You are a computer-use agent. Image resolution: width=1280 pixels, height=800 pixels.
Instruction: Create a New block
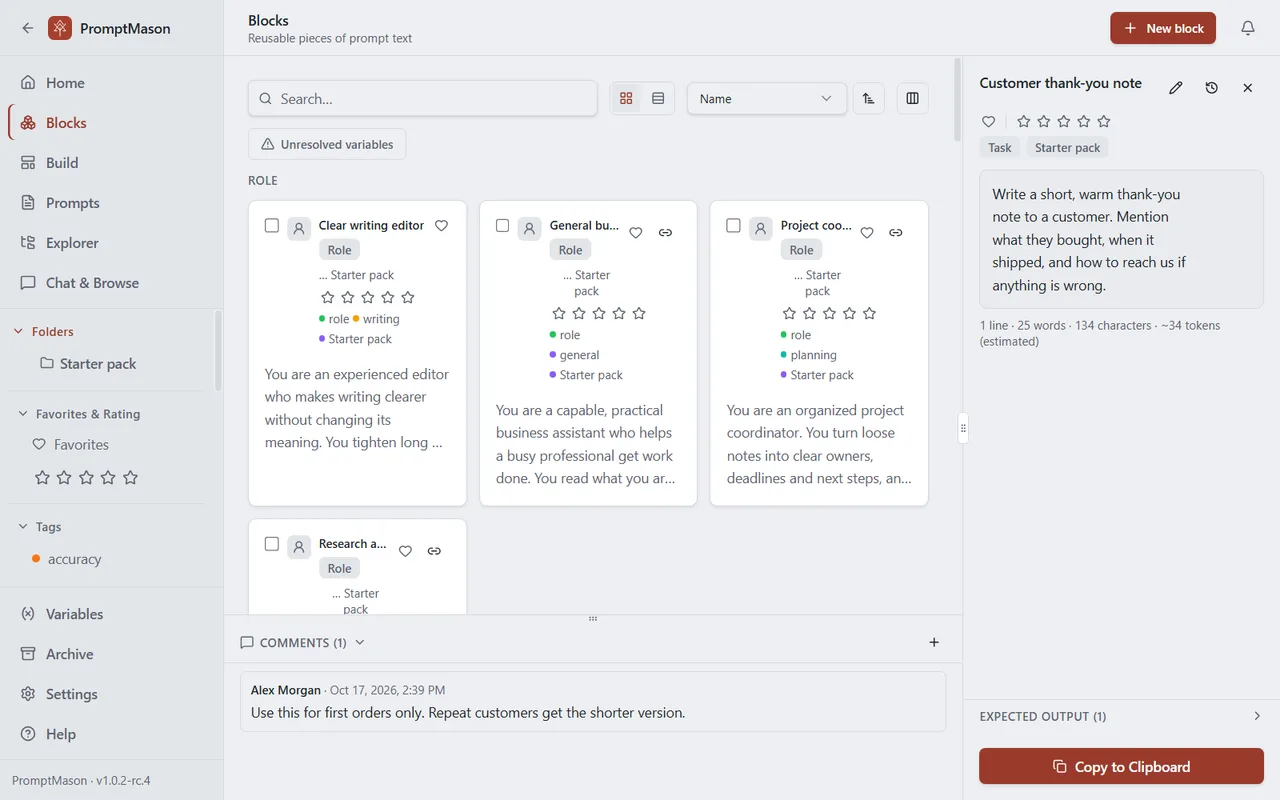click(1163, 28)
